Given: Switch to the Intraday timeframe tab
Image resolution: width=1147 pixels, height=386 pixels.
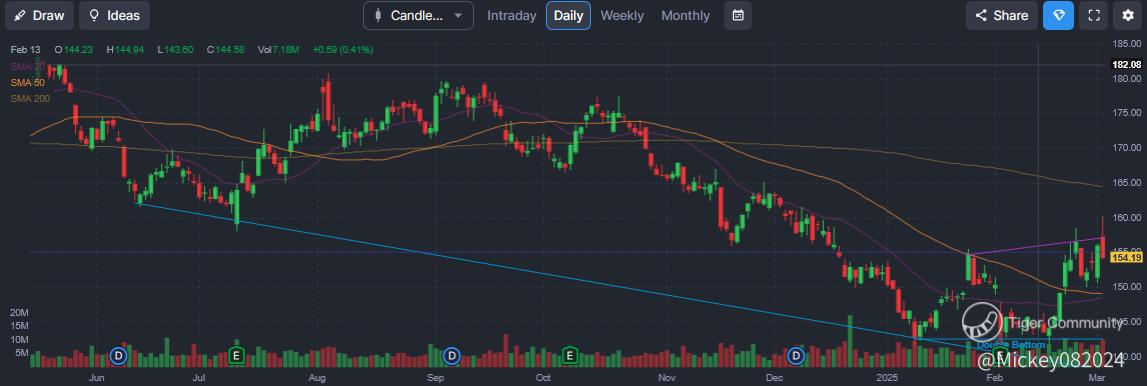Looking at the screenshot, I should click(511, 15).
